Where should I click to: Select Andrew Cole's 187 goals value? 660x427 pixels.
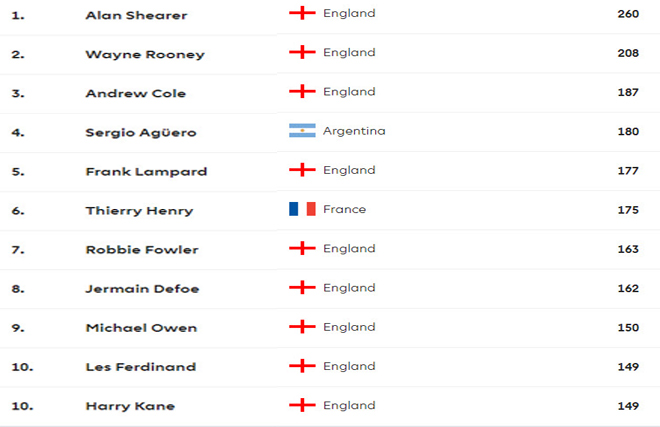pyautogui.click(x=628, y=92)
